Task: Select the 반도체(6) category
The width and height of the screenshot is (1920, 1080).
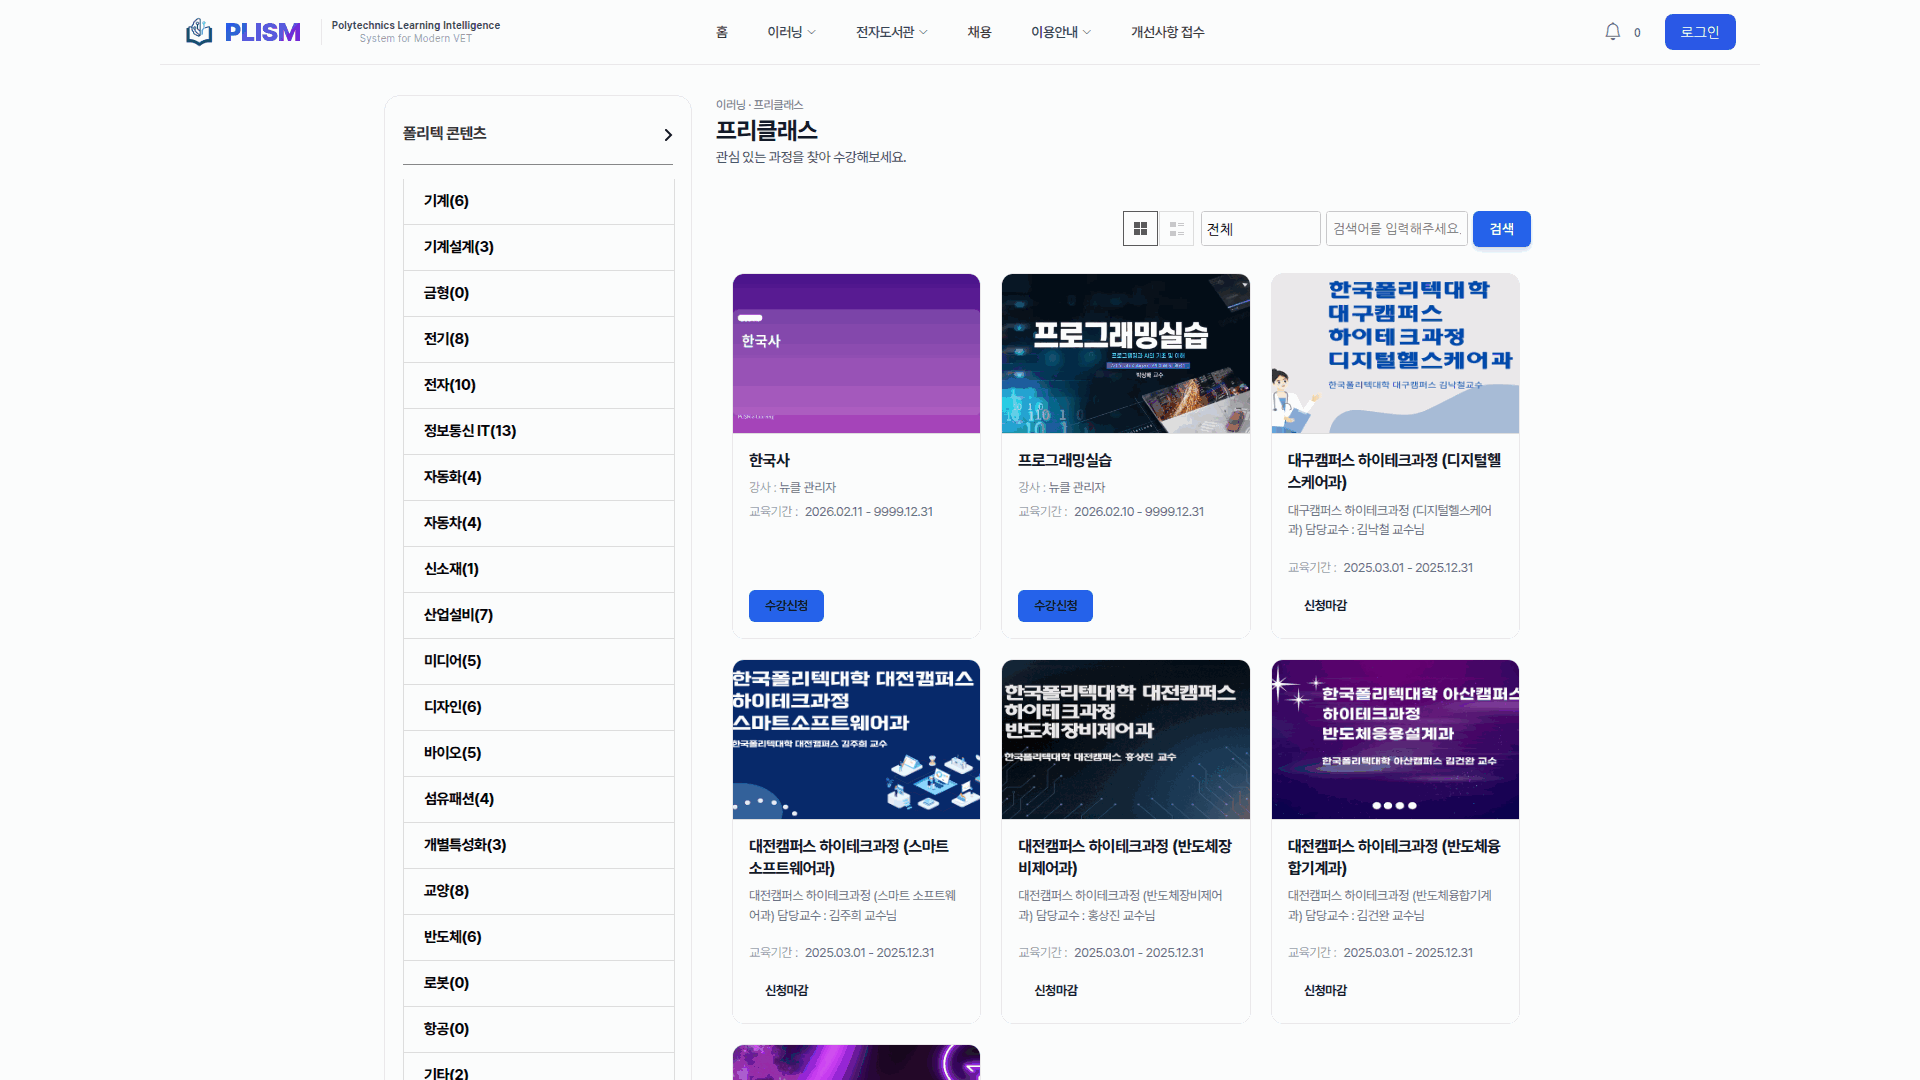Action: pos(451,937)
